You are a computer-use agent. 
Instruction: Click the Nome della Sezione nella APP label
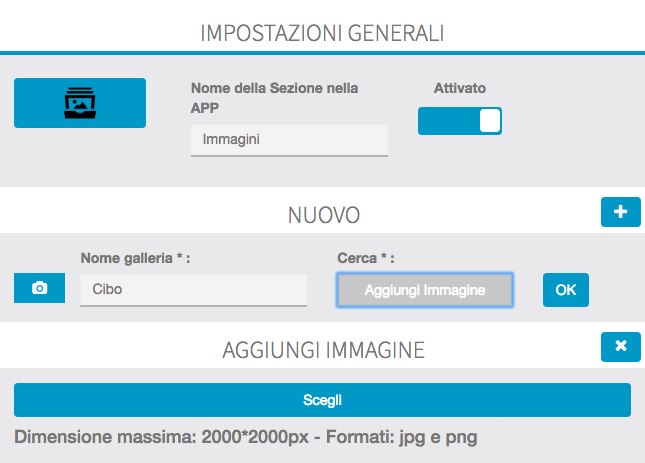(274, 98)
